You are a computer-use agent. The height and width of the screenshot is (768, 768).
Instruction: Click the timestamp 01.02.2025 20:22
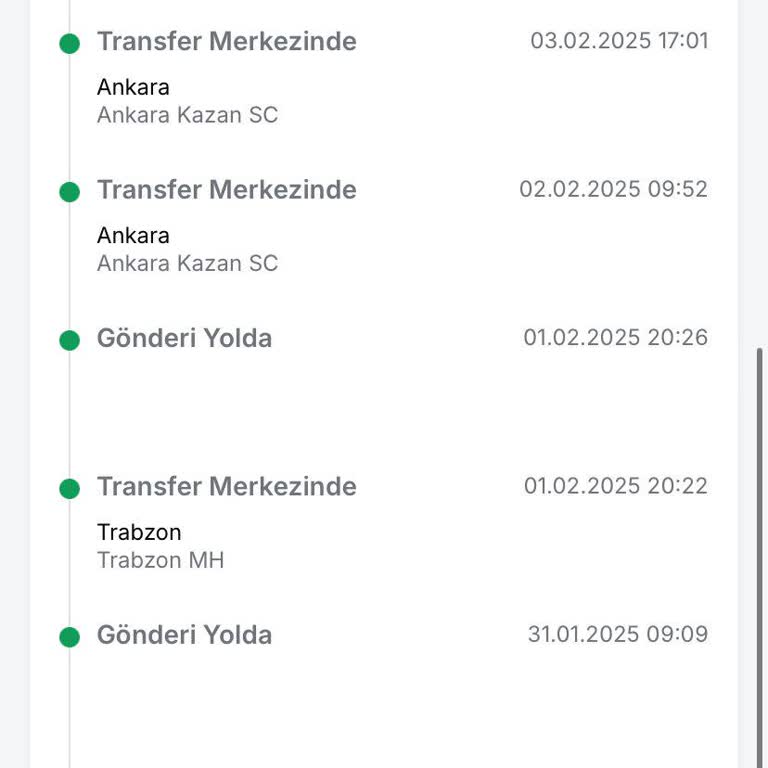pos(615,486)
